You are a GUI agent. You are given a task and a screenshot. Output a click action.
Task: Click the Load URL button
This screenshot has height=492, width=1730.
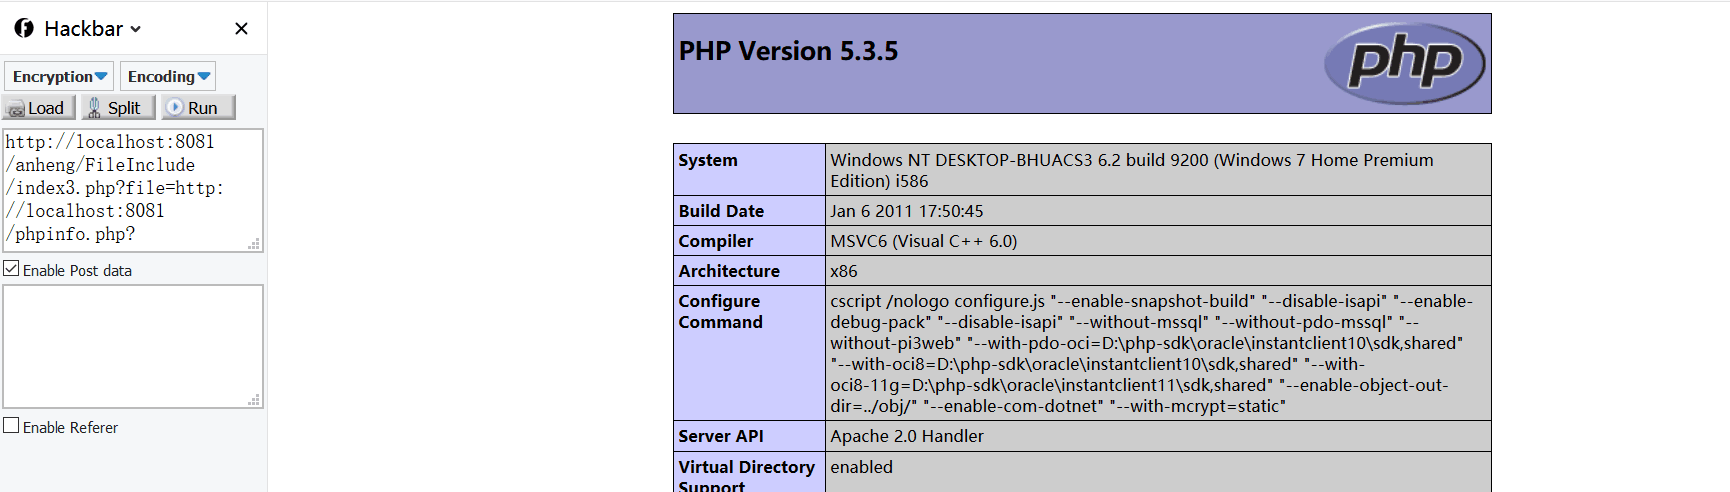pos(39,107)
